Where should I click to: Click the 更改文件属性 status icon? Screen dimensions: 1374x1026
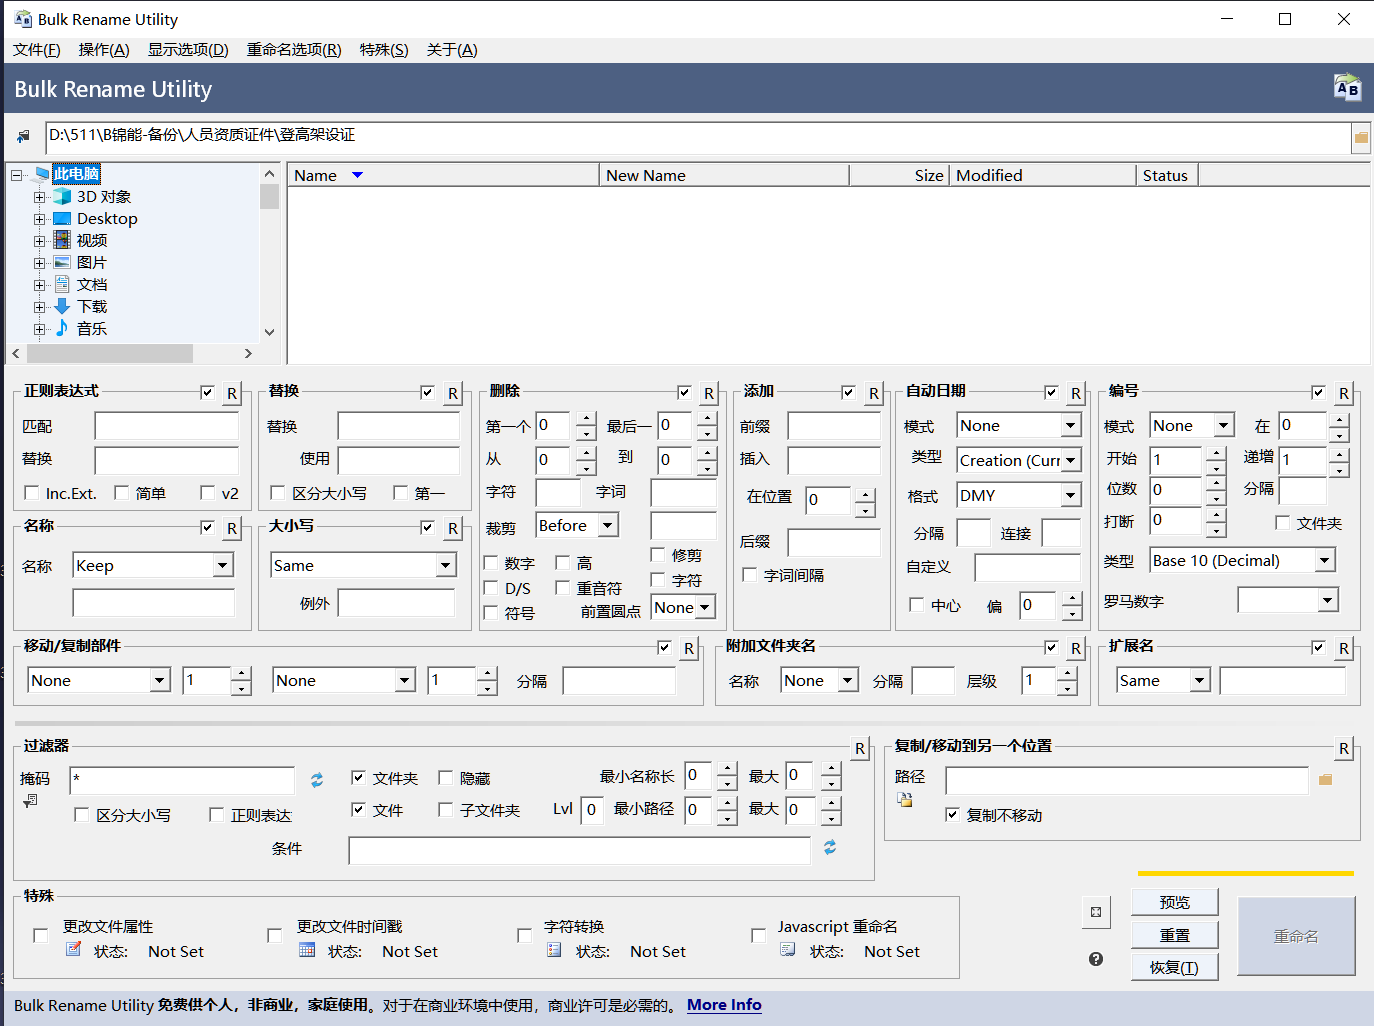(74, 949)
